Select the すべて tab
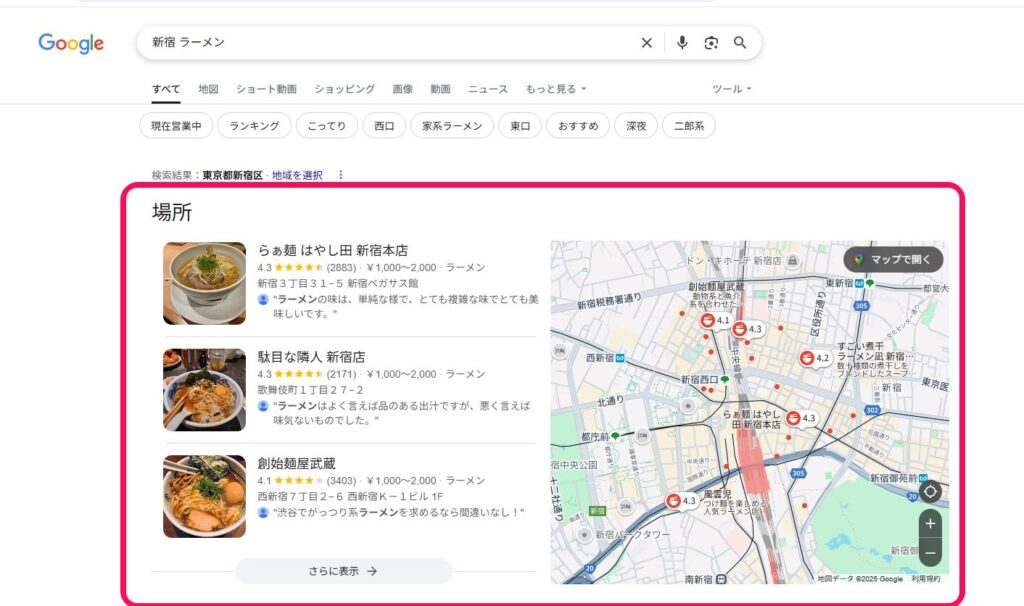1024x606 pixels. (166, 89)
